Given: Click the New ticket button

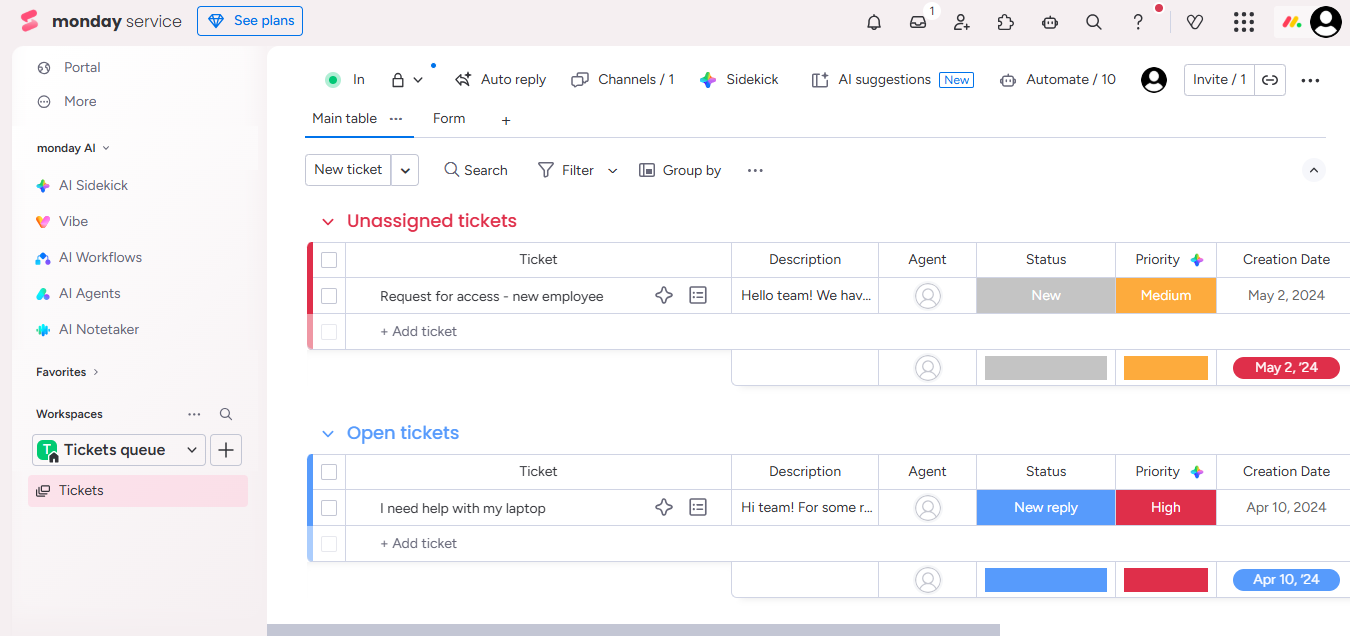Looking at the screenshot, I should 348,170.
